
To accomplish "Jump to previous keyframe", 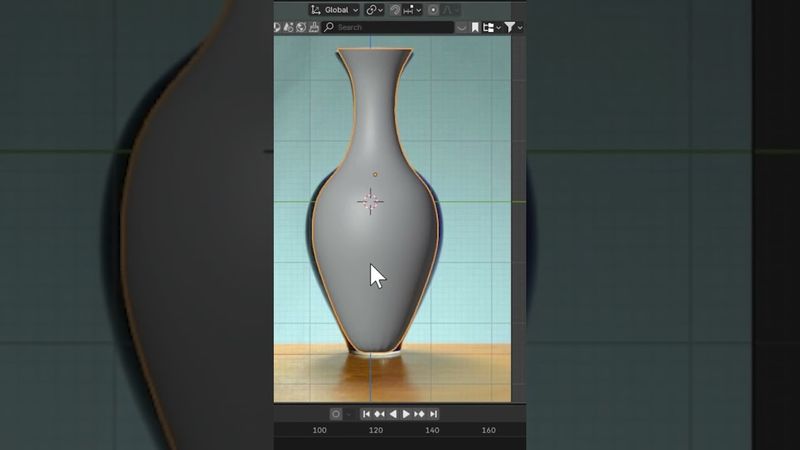I will tap(379, 414).
